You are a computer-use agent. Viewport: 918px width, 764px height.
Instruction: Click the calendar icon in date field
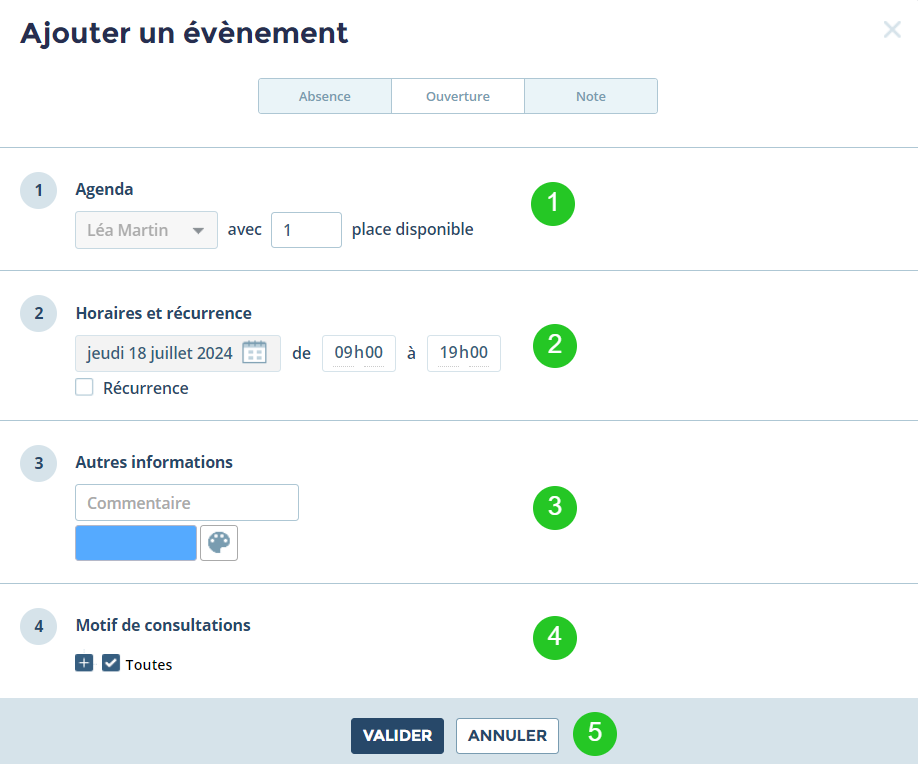[x=254, y=352]
